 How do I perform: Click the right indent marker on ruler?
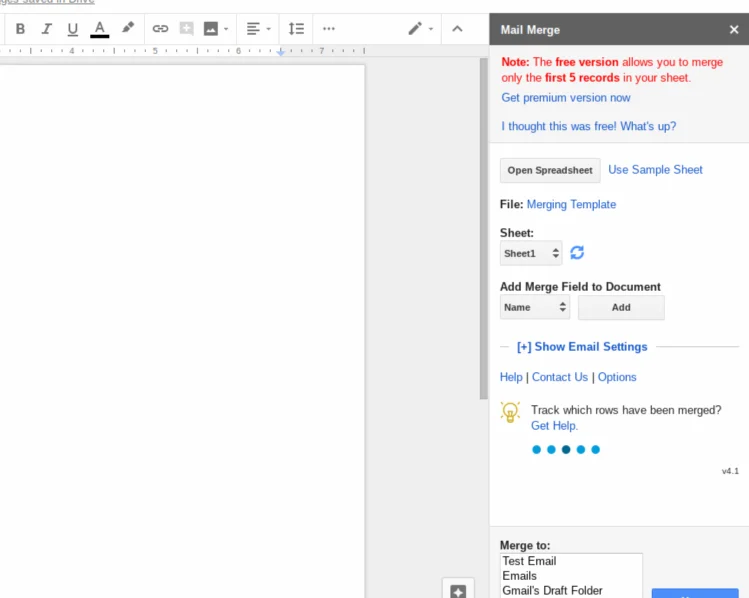281,52
